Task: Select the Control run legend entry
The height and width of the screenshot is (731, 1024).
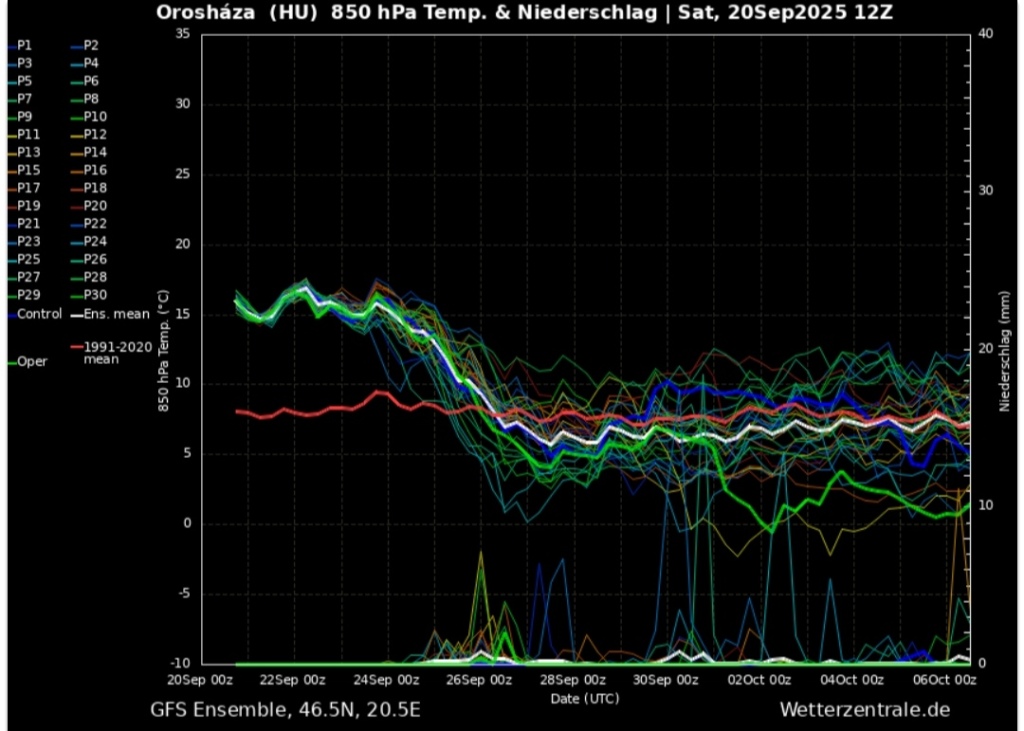Action: tap(39, 314)
